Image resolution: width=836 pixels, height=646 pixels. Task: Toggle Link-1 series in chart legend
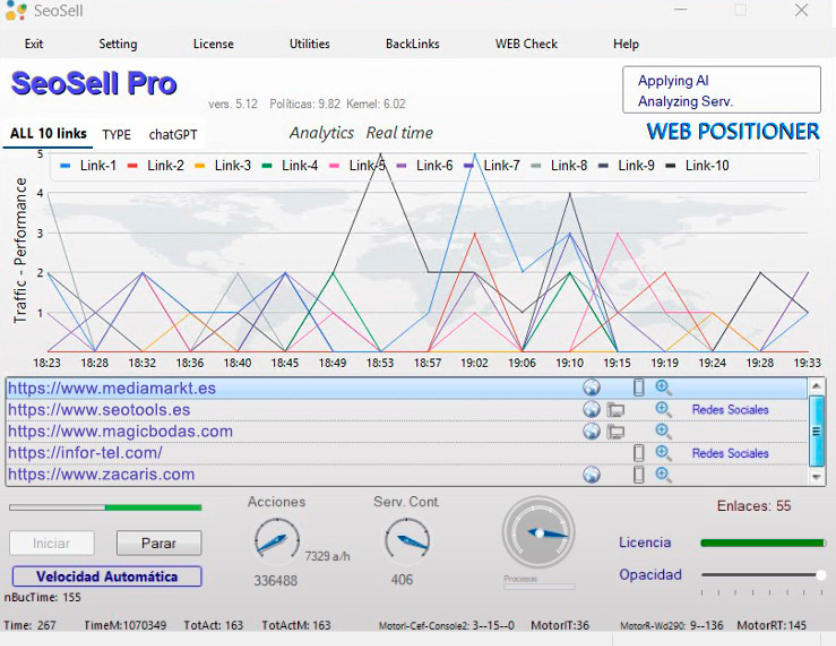(x=89, y=166)
